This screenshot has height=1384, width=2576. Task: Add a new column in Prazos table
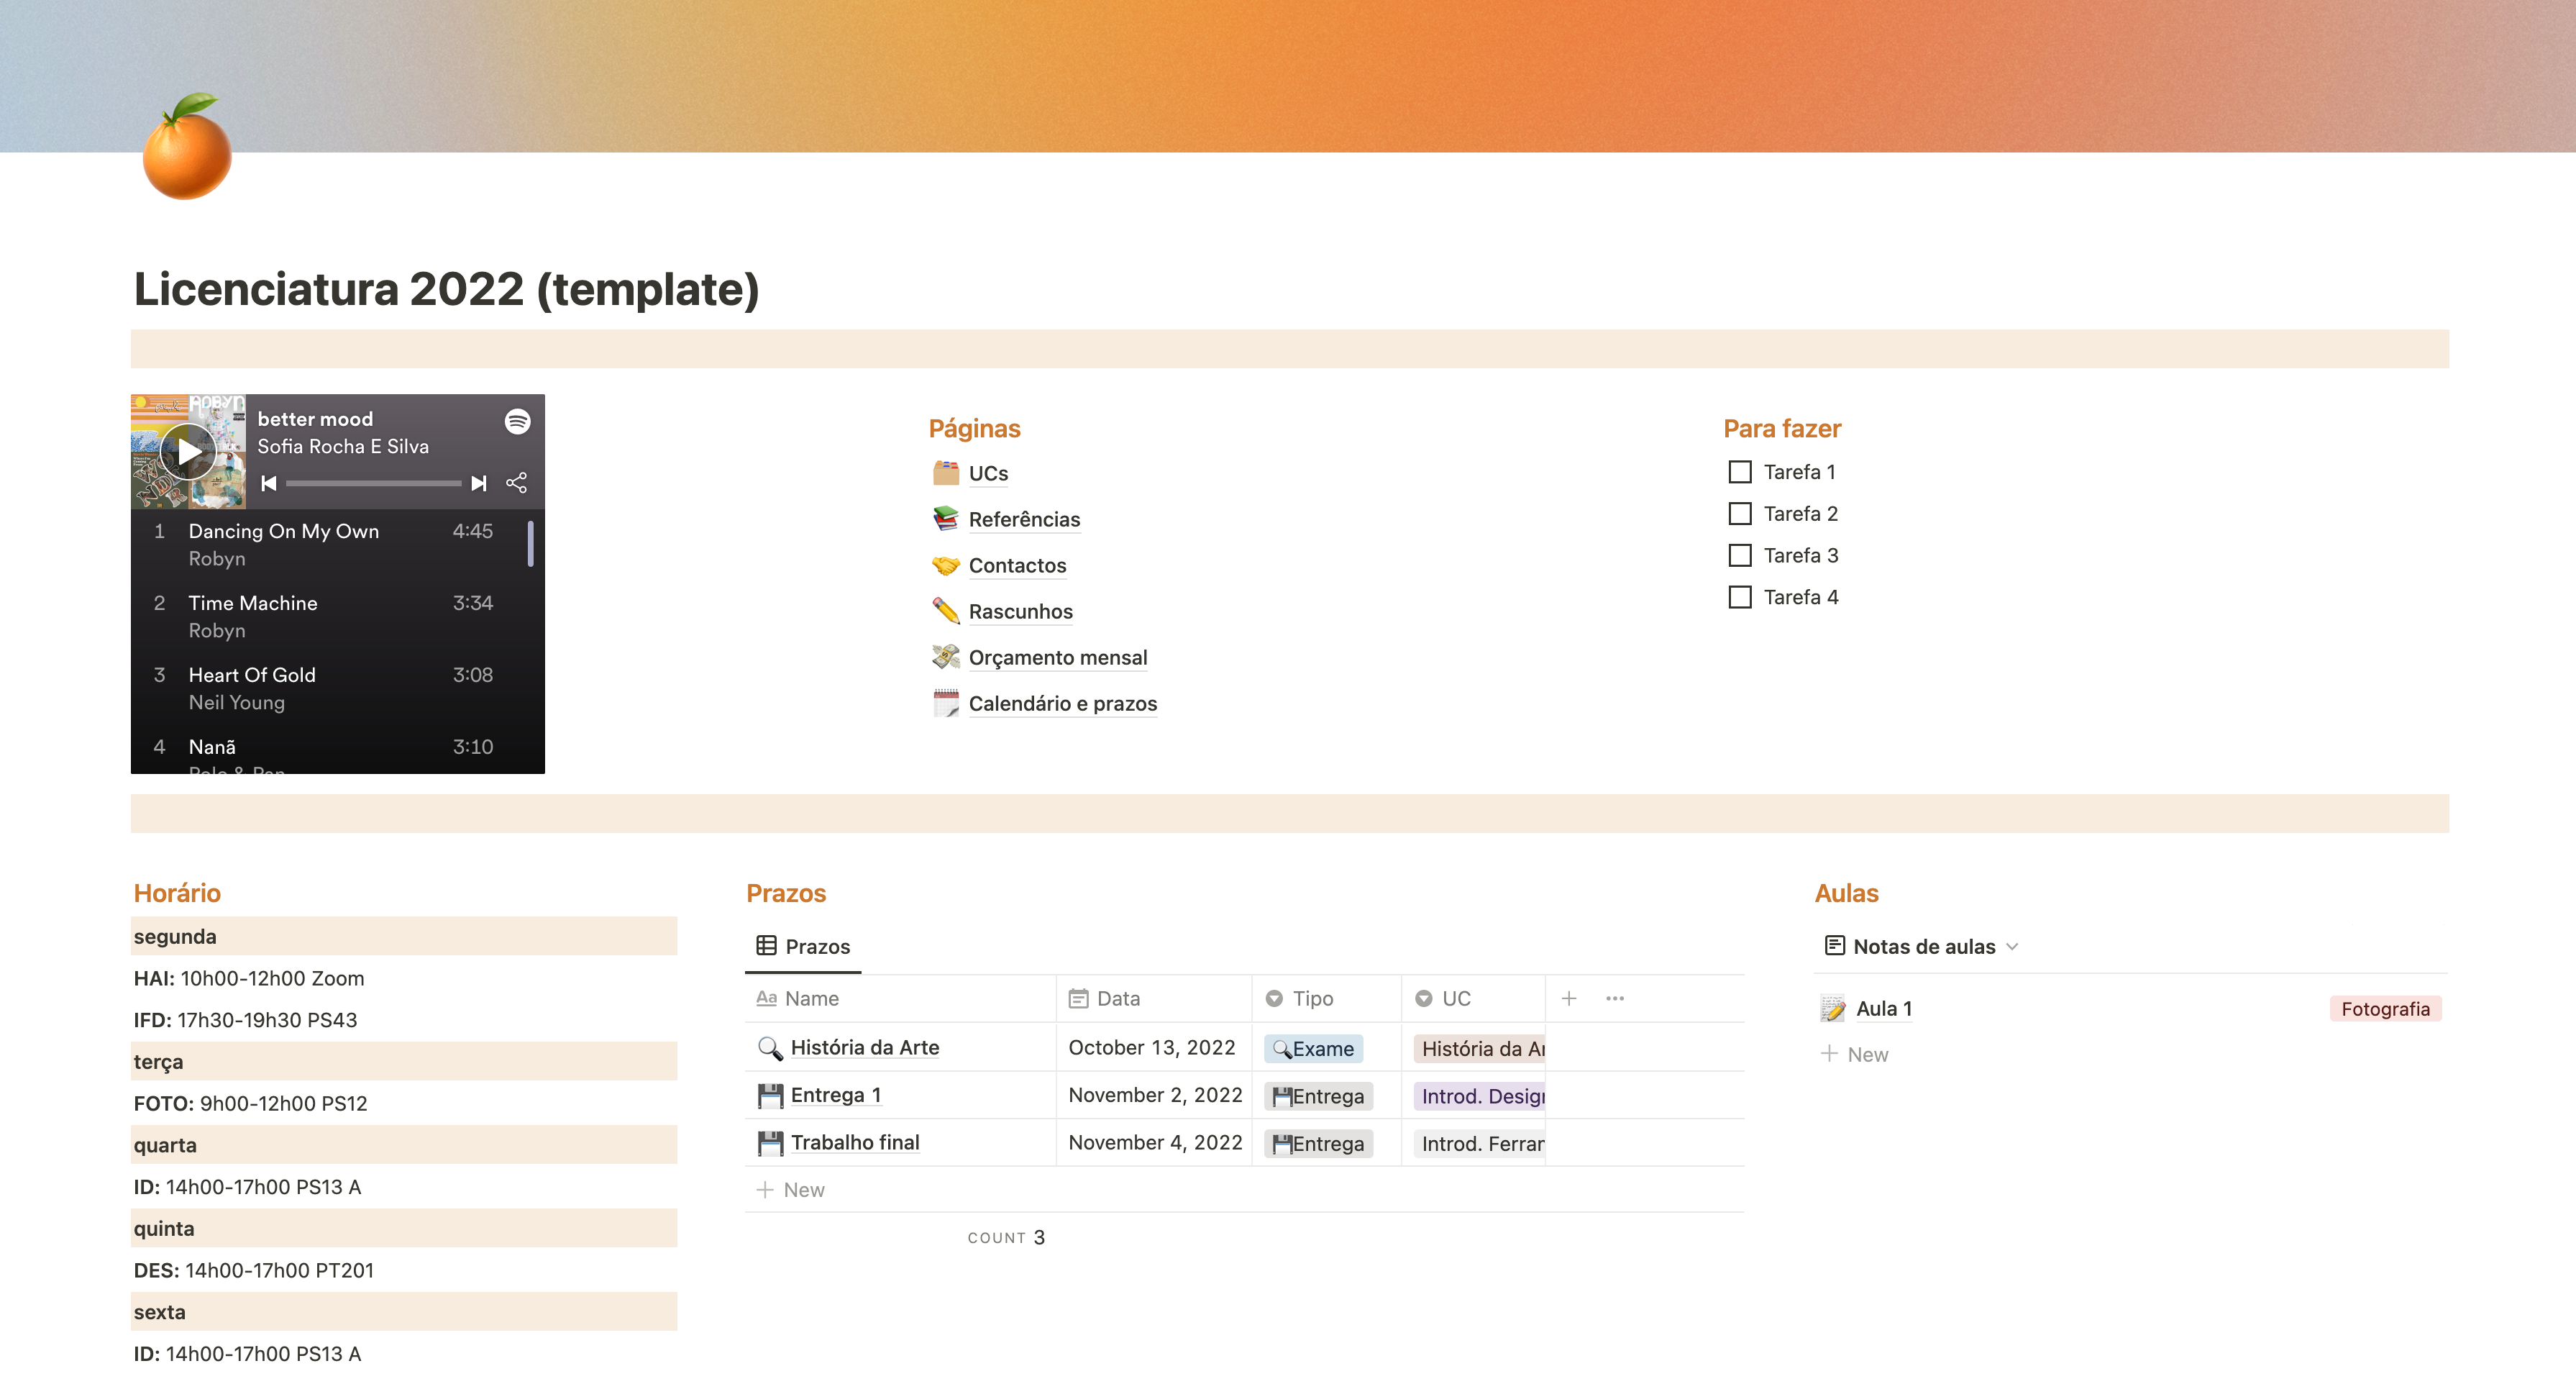tap(1569, 998)
